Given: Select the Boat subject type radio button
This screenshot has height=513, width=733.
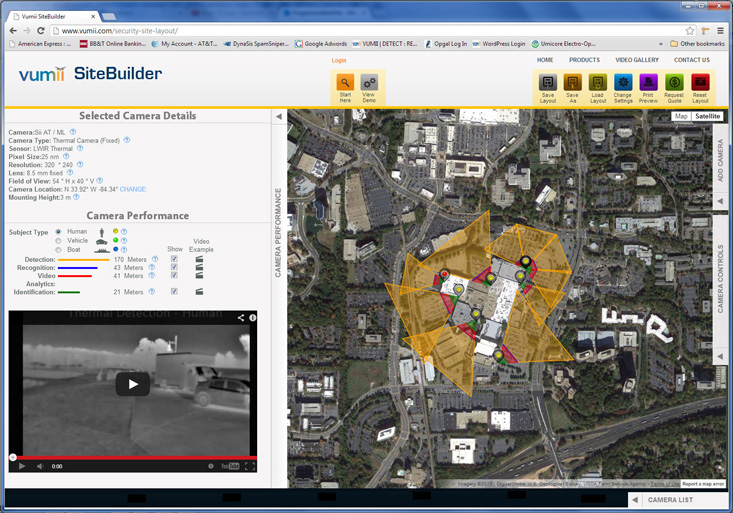Looking at the screenshot, I should click(x=58, y=250).
